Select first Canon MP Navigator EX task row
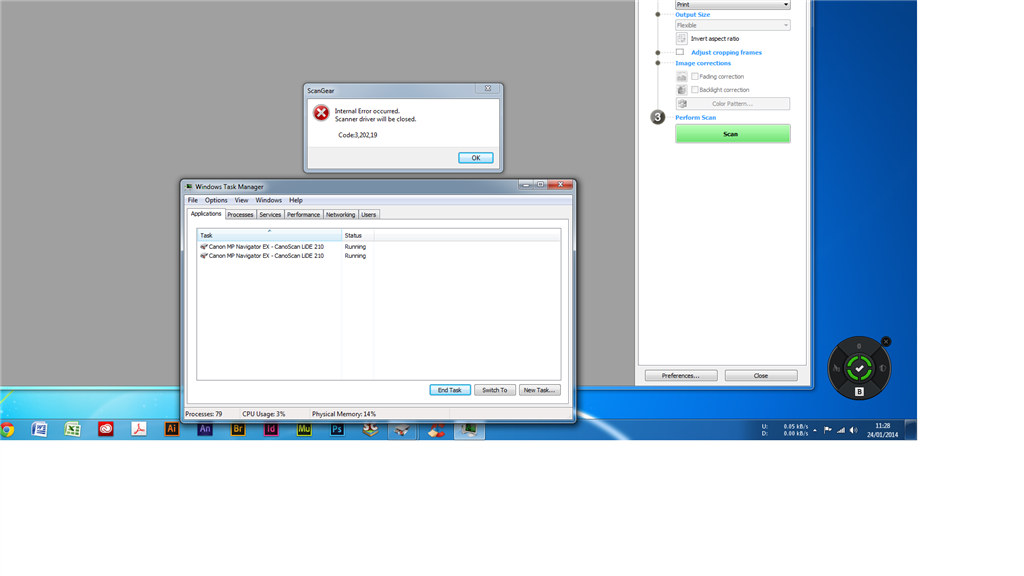The height and width of the screenshot is (576, 1024). pyautogui.click(x=379, y=247)
